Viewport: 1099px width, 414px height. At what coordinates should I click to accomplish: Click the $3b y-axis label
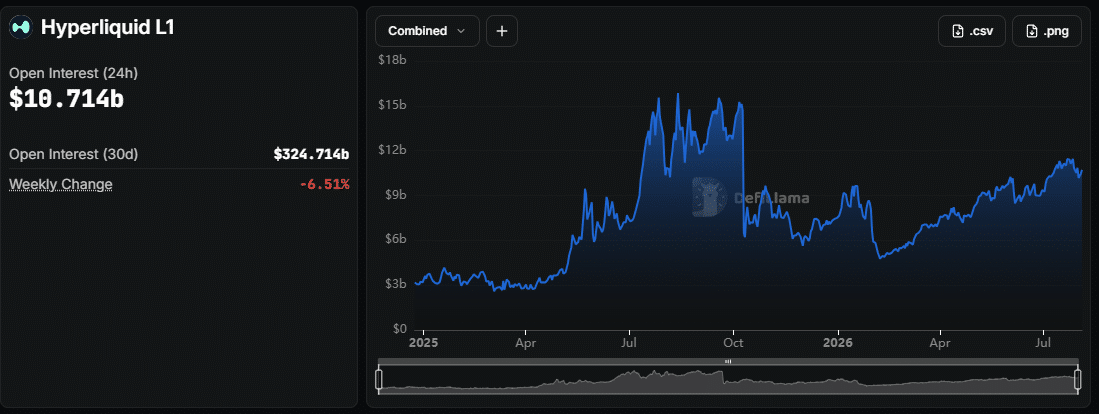395,284
